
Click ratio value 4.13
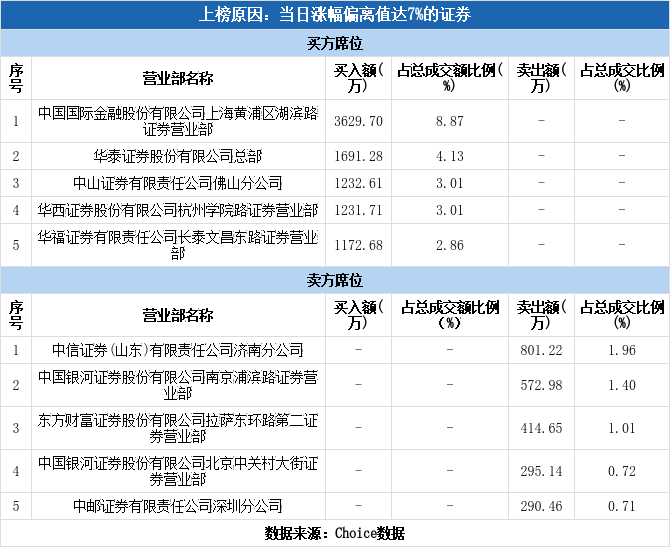450,156
